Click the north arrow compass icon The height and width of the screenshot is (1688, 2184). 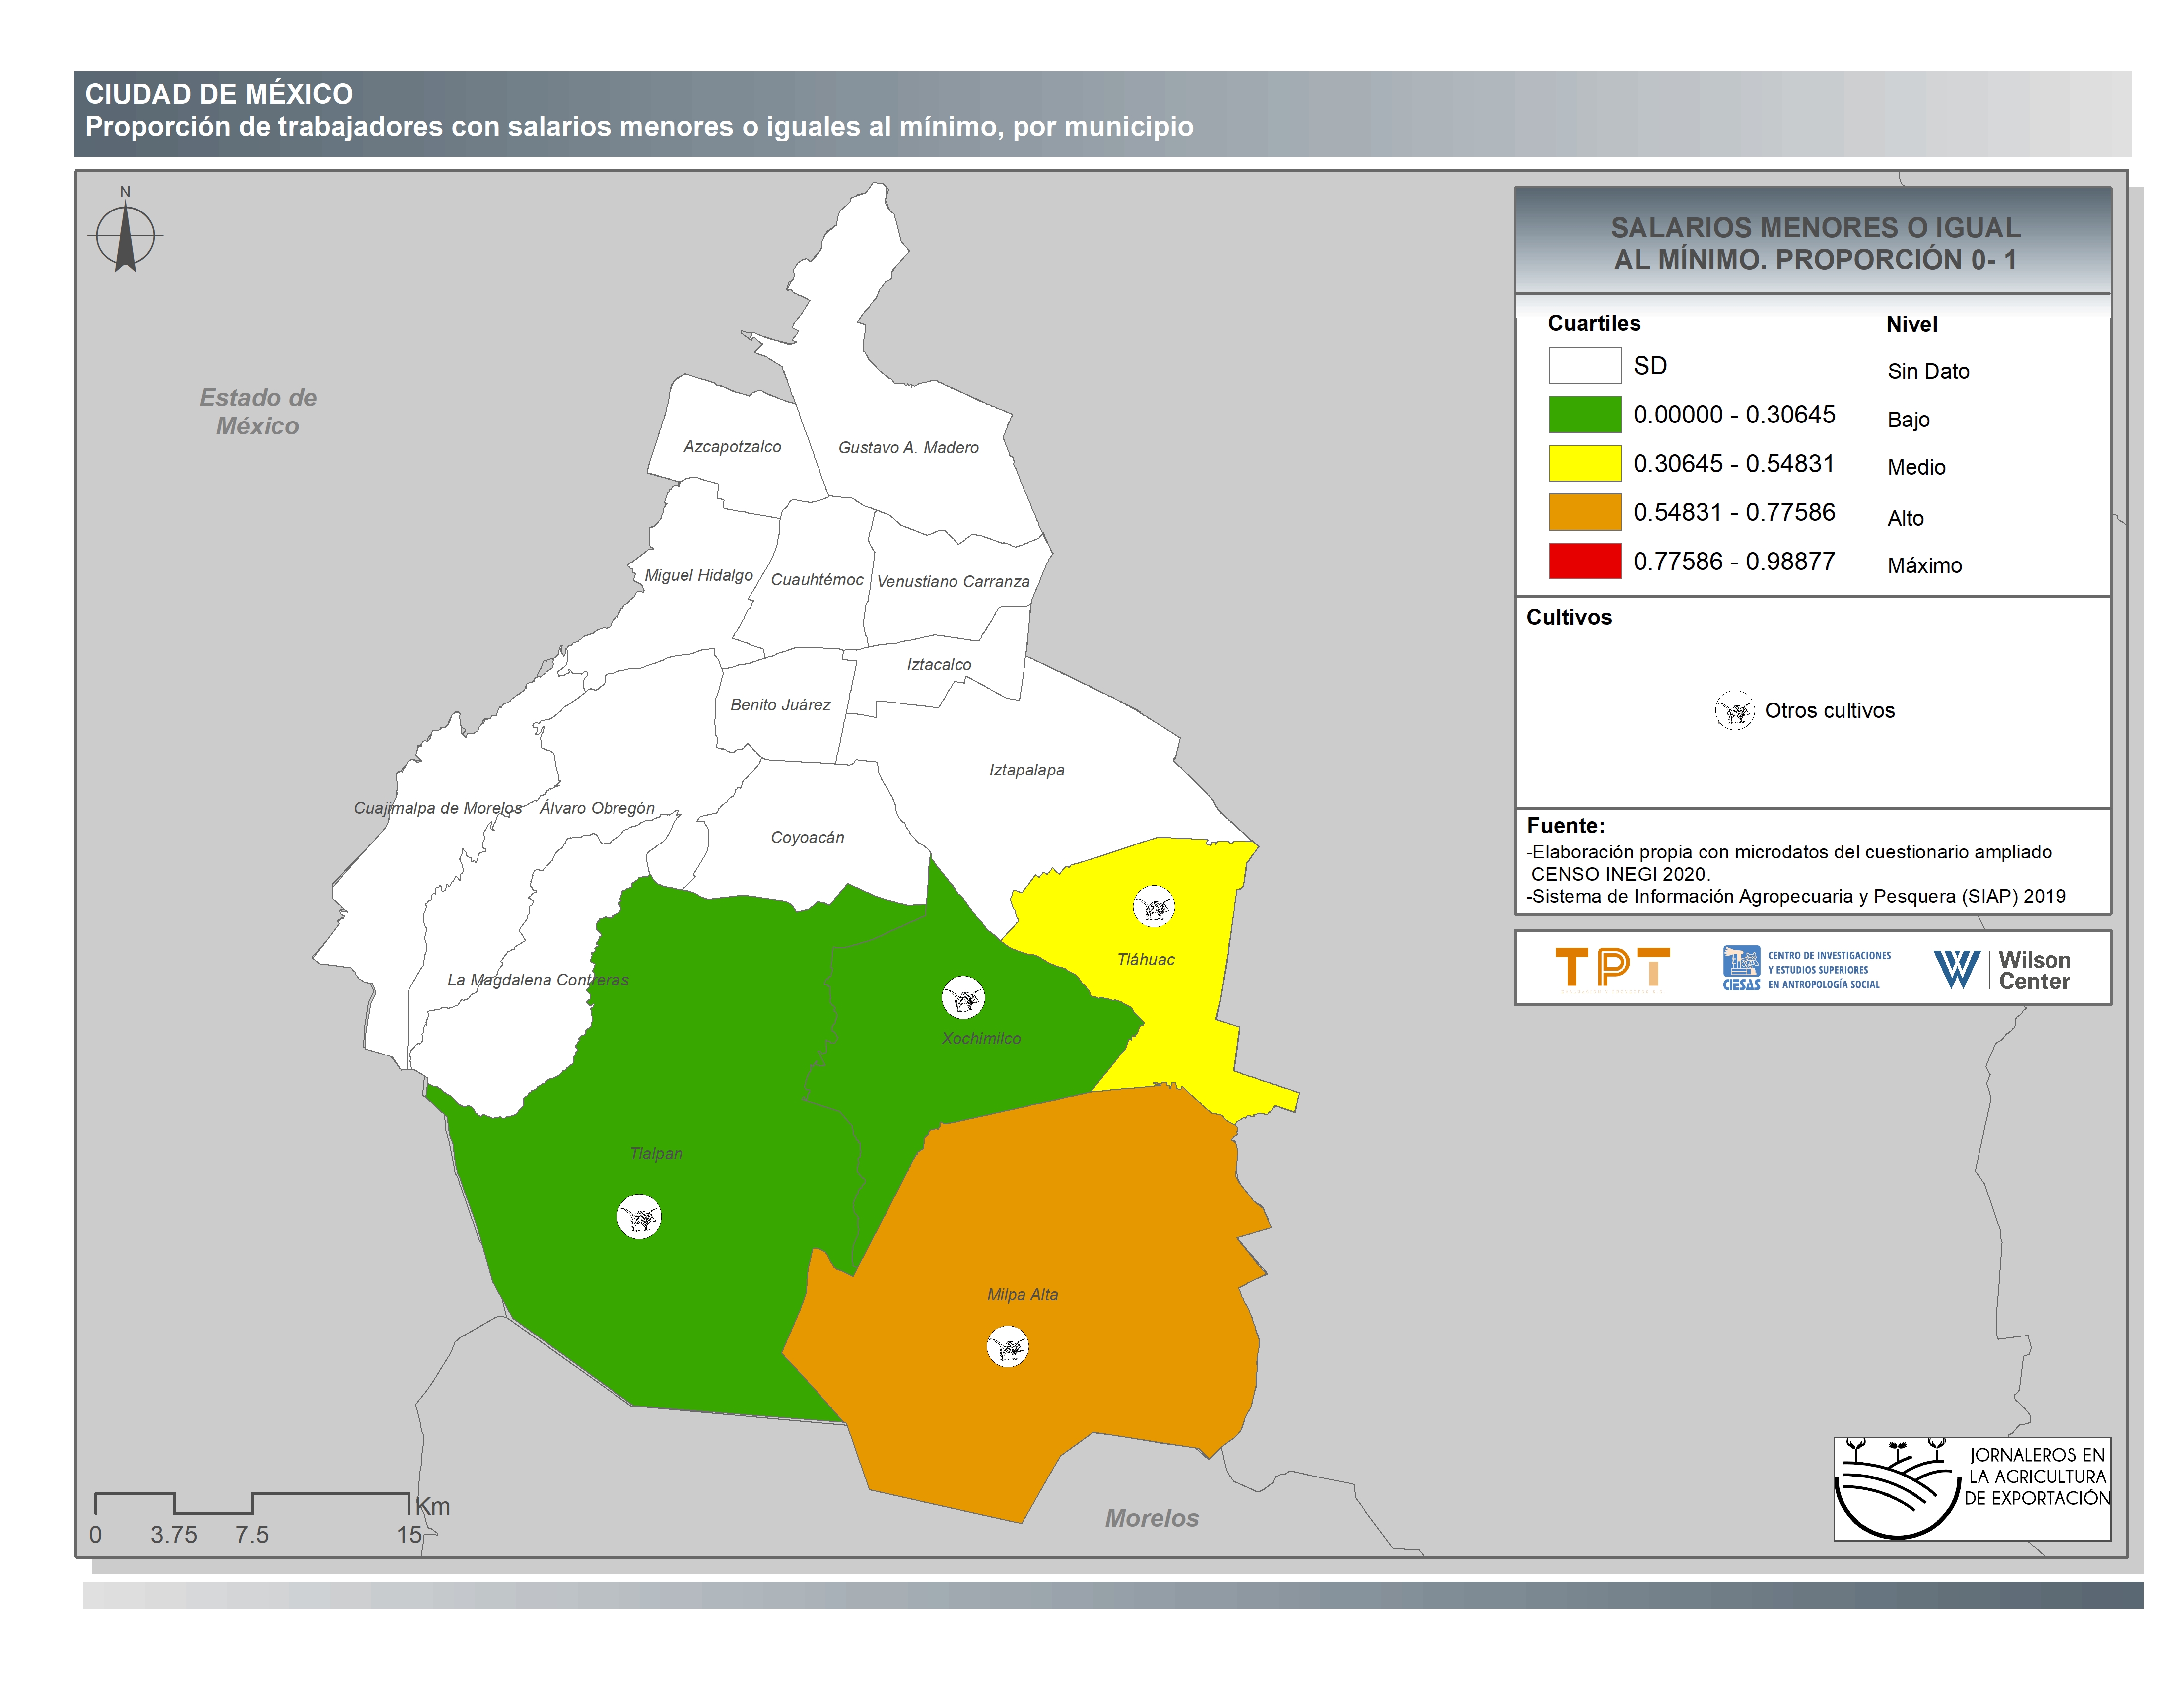pos(125,236)
